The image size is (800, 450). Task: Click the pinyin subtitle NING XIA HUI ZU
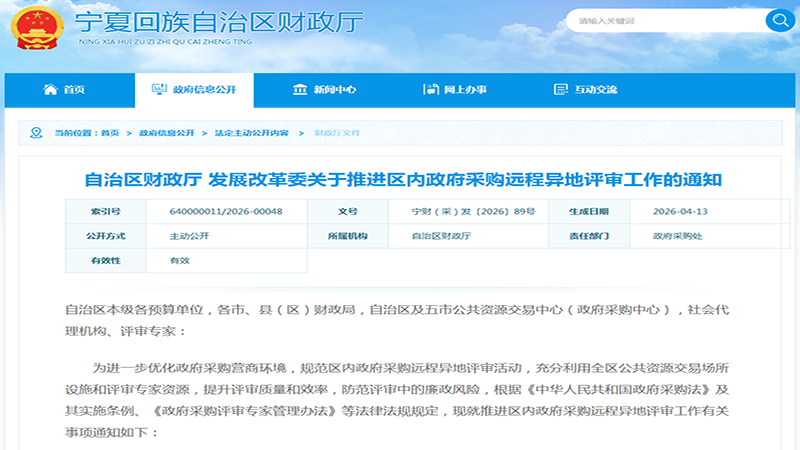pyautogui.click(x=165, y=41)
